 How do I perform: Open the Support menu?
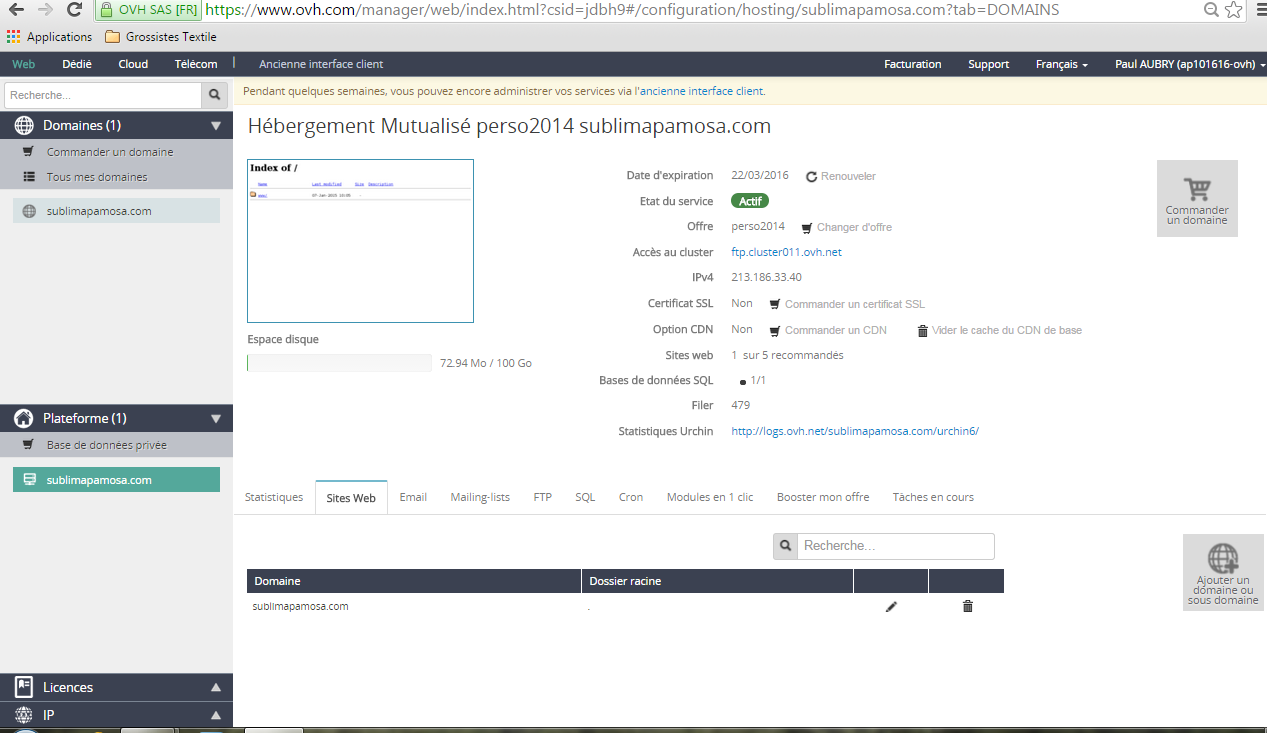(988, 64)
